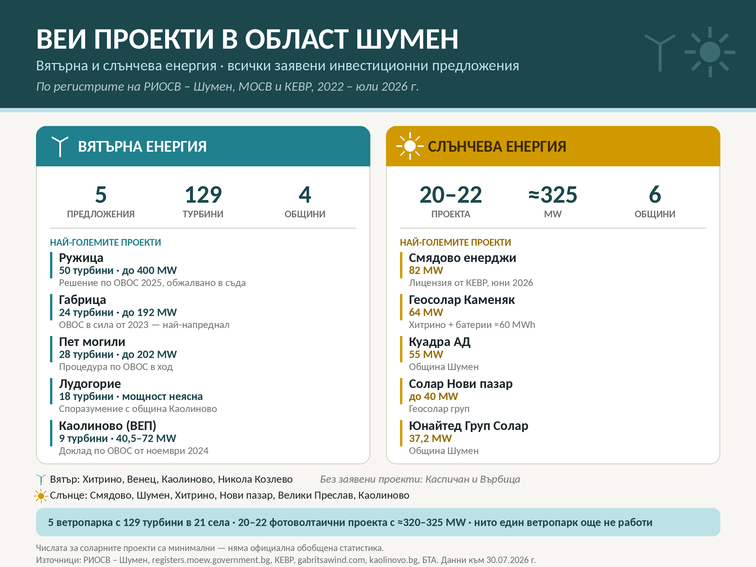
Task: Click Хитрино + батерии ≈60 MWh
Action: (472, 325)
